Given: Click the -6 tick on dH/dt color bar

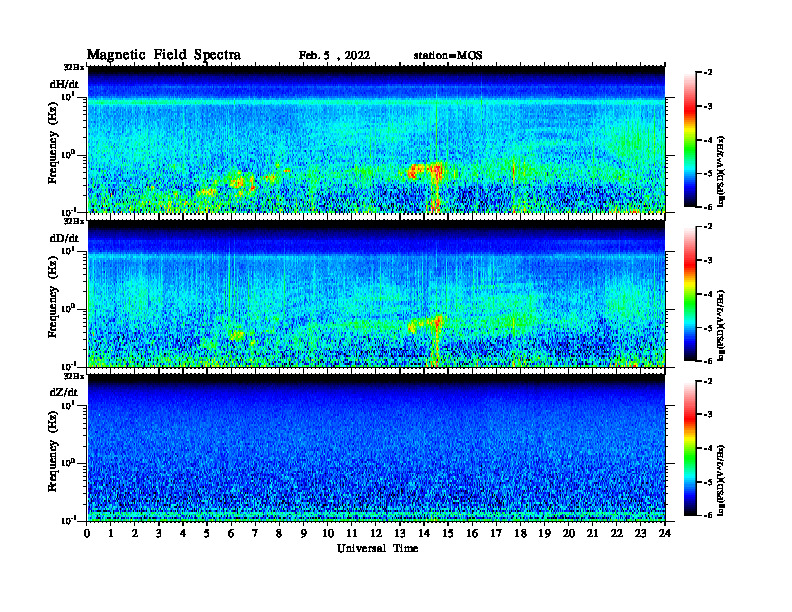Looking at the screenshot, I should 708,207.
